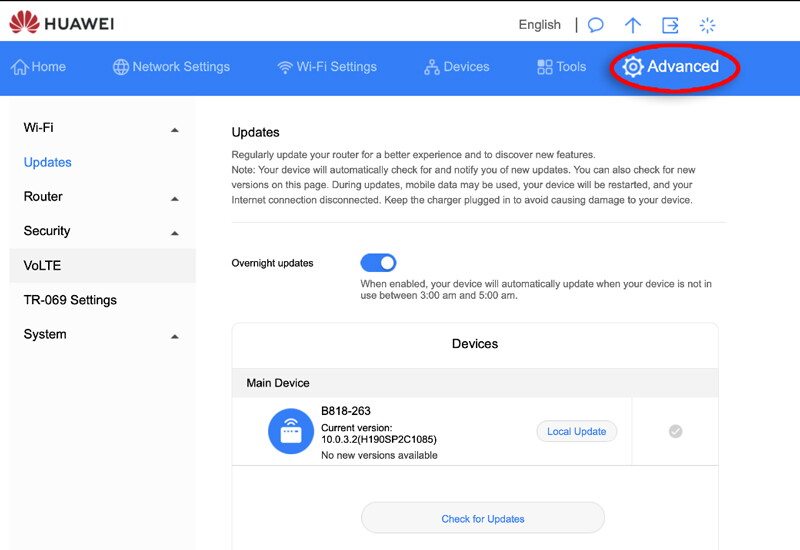Screen dimensions: 800x550
Task: Click the spinning loading indicator icon
Action: tap(707, 25)
